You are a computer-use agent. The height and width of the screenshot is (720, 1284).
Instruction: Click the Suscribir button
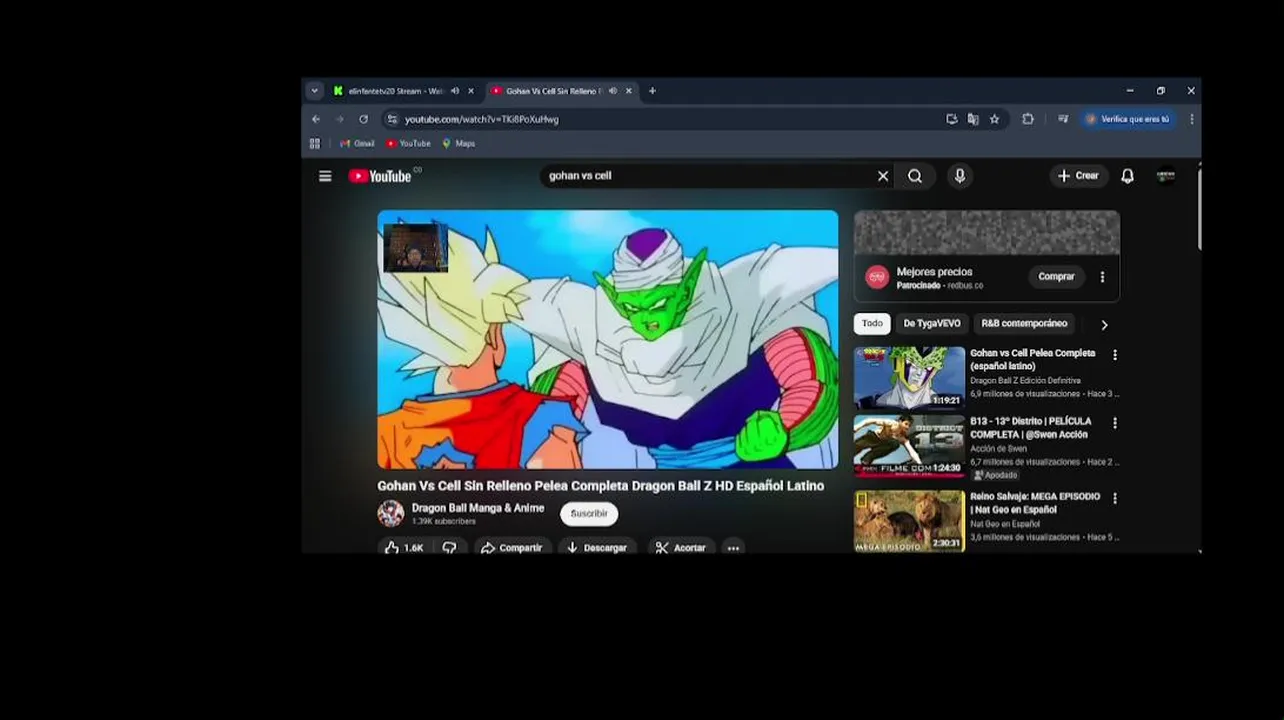pos(589,514)
